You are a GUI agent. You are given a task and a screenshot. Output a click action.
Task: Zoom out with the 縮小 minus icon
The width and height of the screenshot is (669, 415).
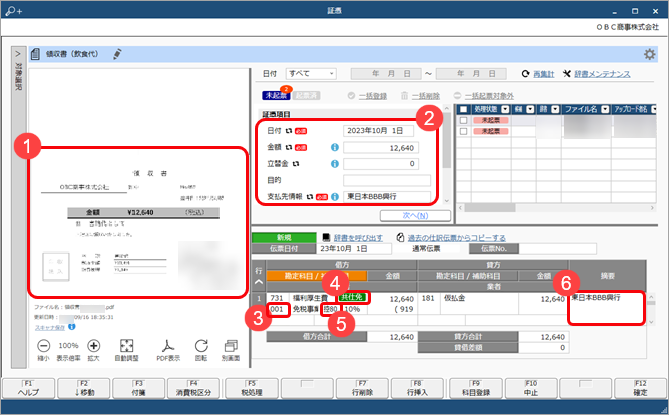44,345
